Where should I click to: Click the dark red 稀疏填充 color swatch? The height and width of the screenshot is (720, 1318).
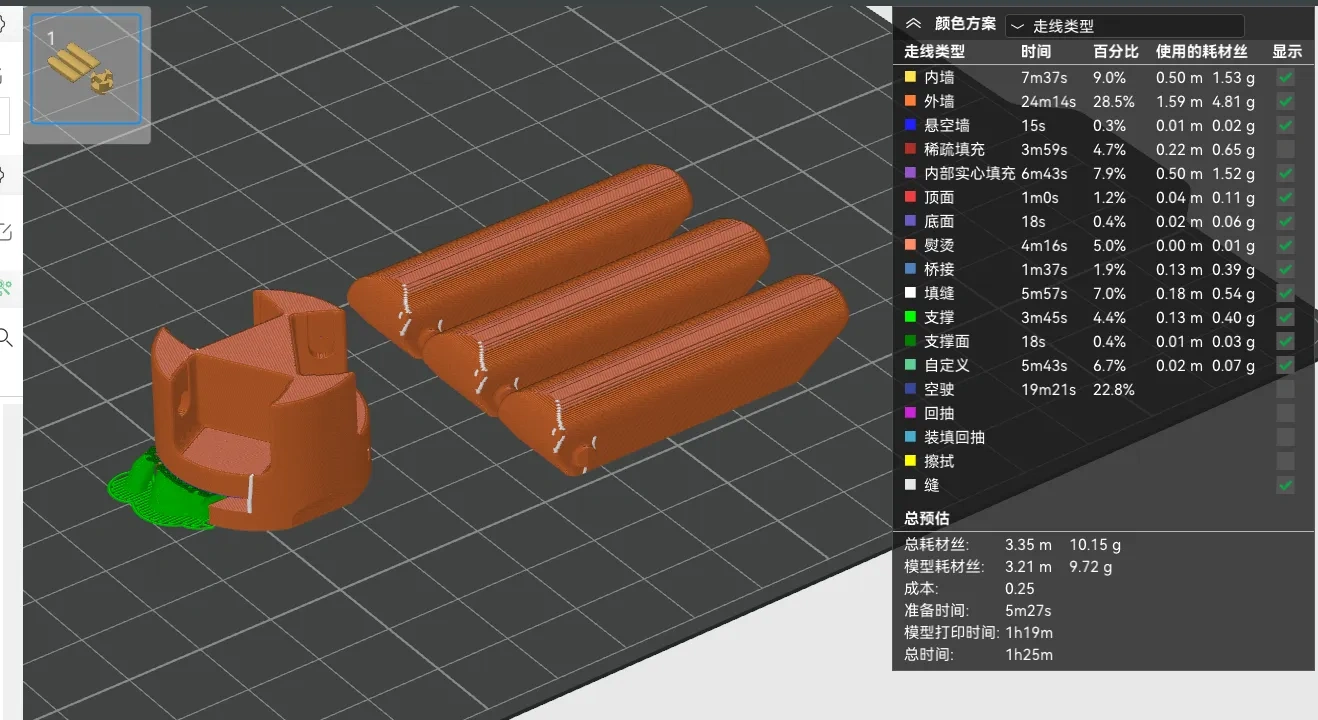click(910, 149)
